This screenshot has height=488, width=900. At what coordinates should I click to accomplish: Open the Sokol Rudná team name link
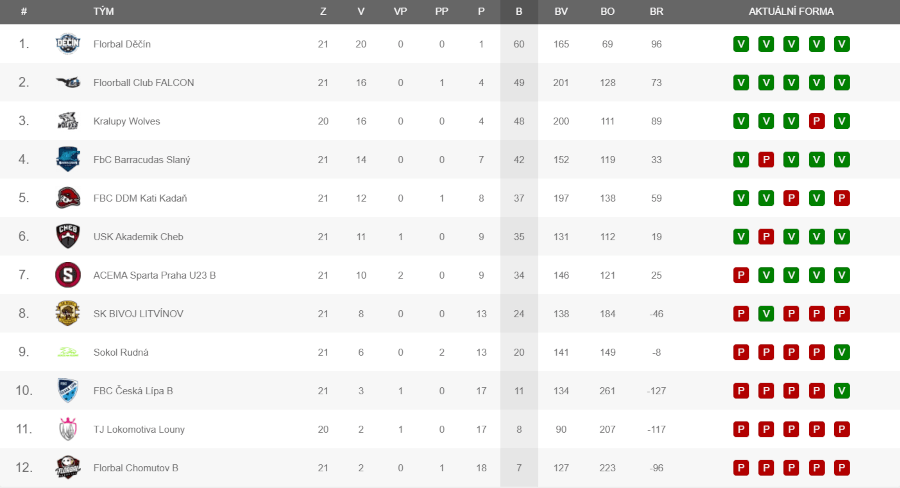coord(121,352)
